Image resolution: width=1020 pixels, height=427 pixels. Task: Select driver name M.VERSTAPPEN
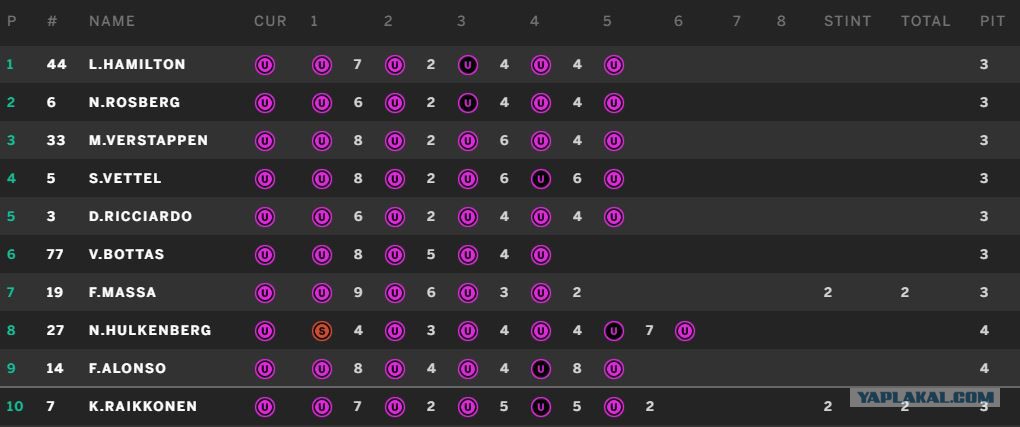click(x=148, y=141)
